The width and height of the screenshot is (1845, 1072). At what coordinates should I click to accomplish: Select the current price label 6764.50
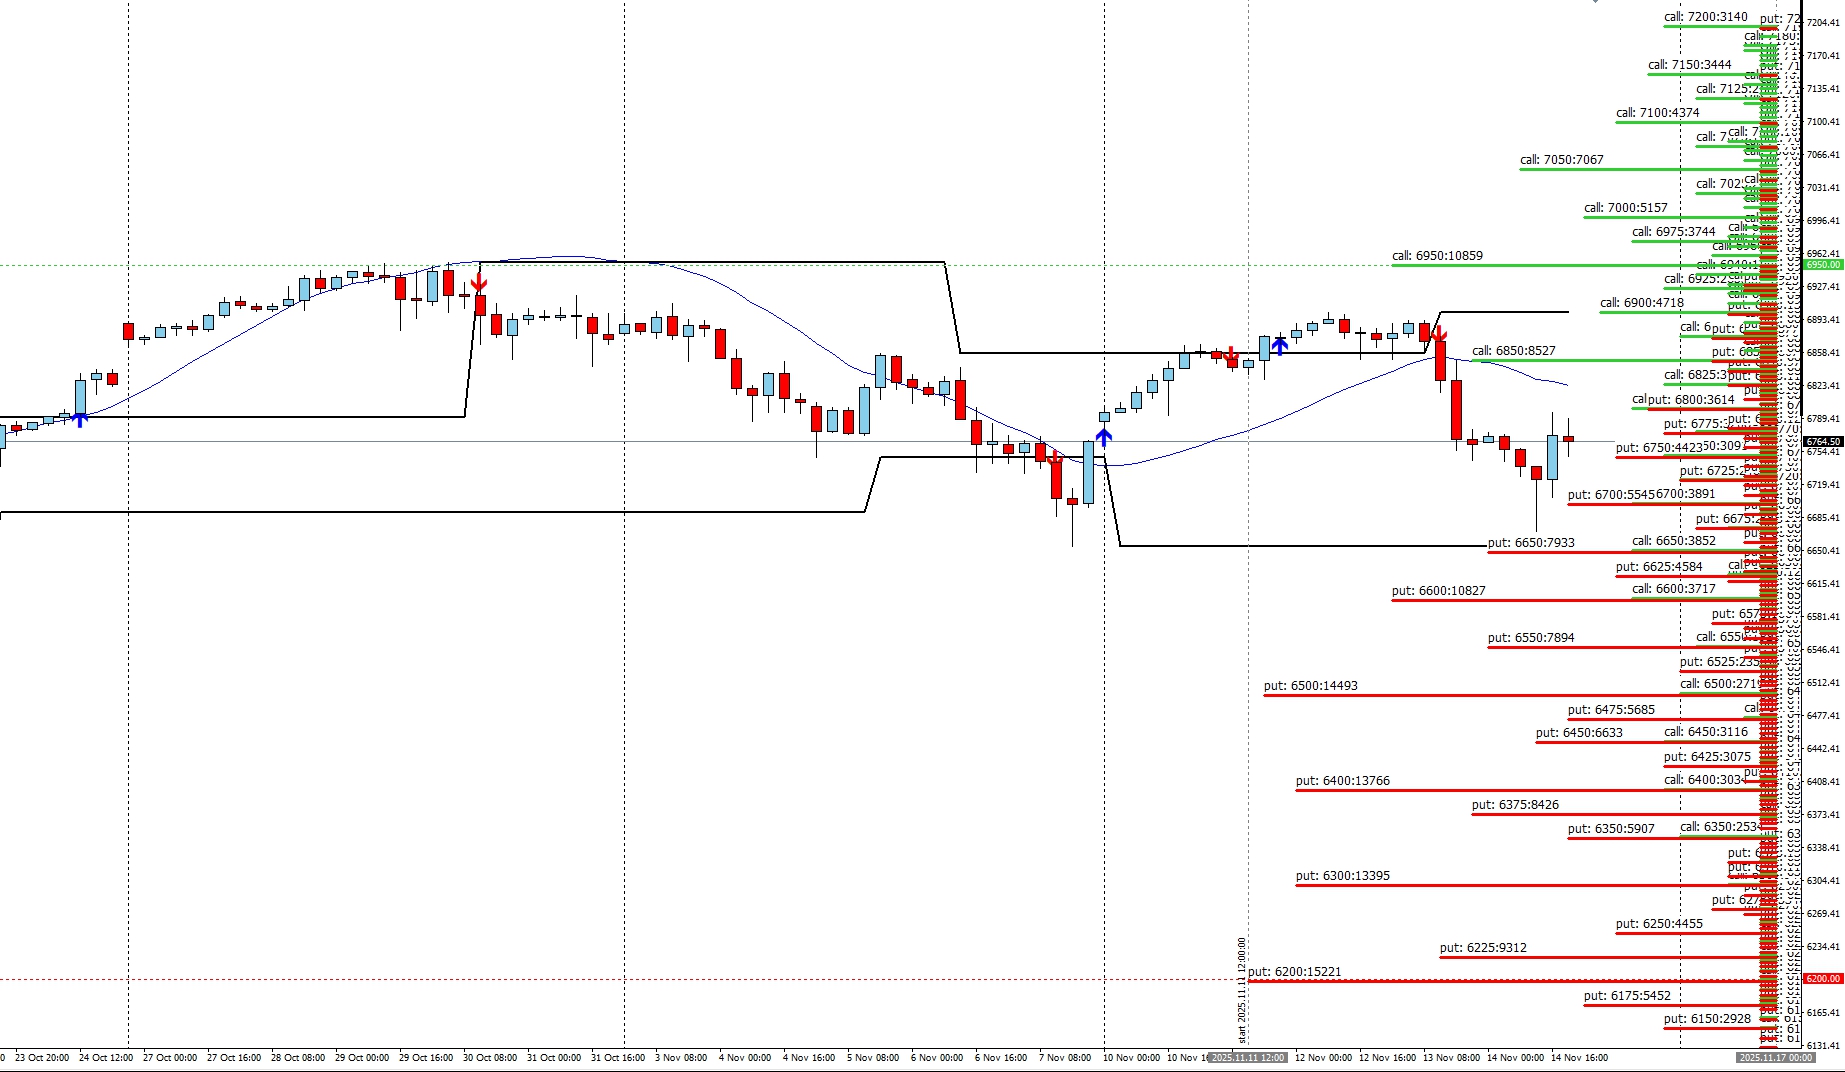tap(1822, 441)
